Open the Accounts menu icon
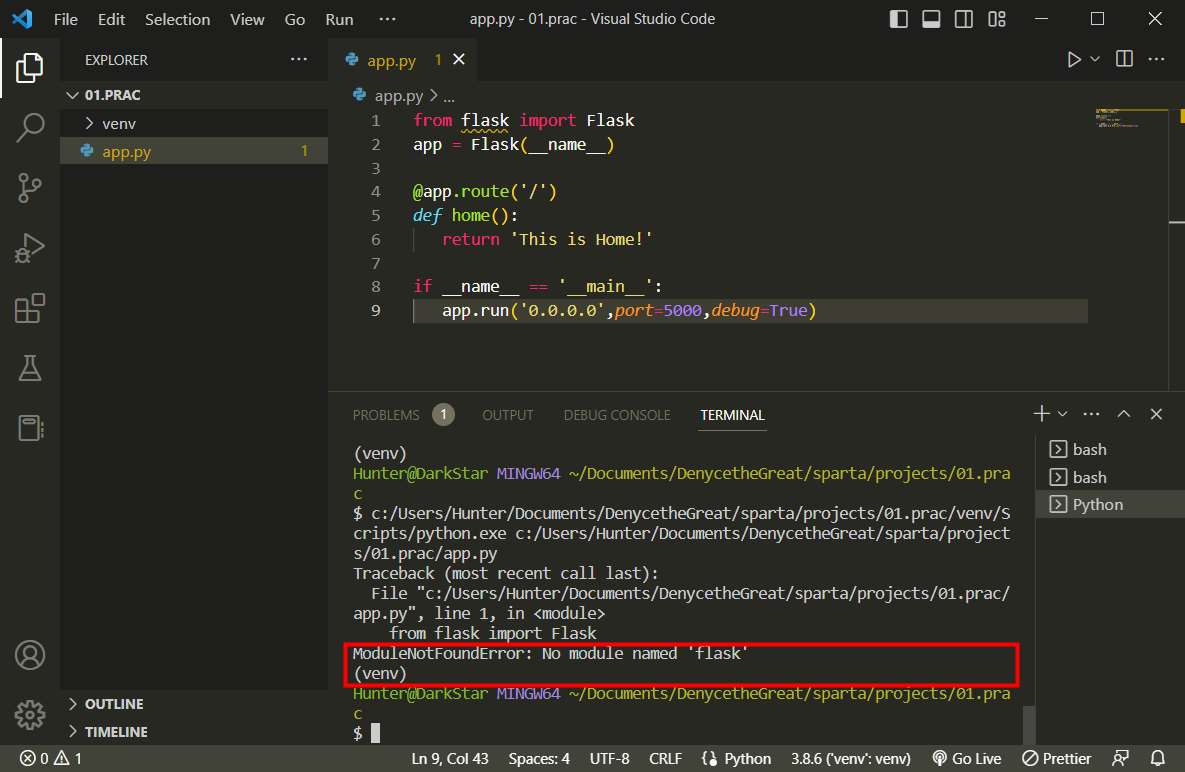This screenshot has height=772, width=1185. tap(29, 655)
